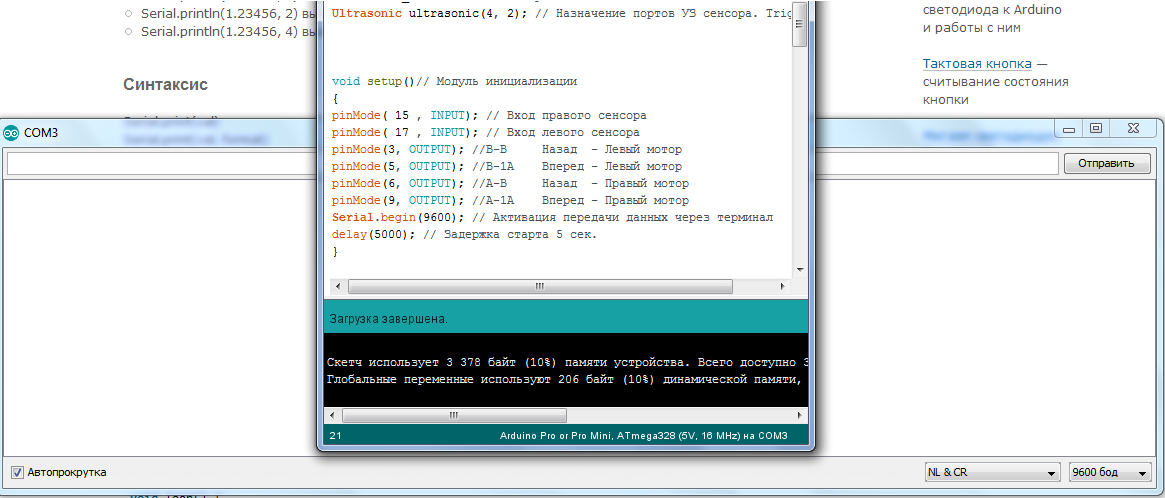The image size is (1165, 498).
Task: Click code editor horizontal scrollbar right arrow
Action: (784, 286)
